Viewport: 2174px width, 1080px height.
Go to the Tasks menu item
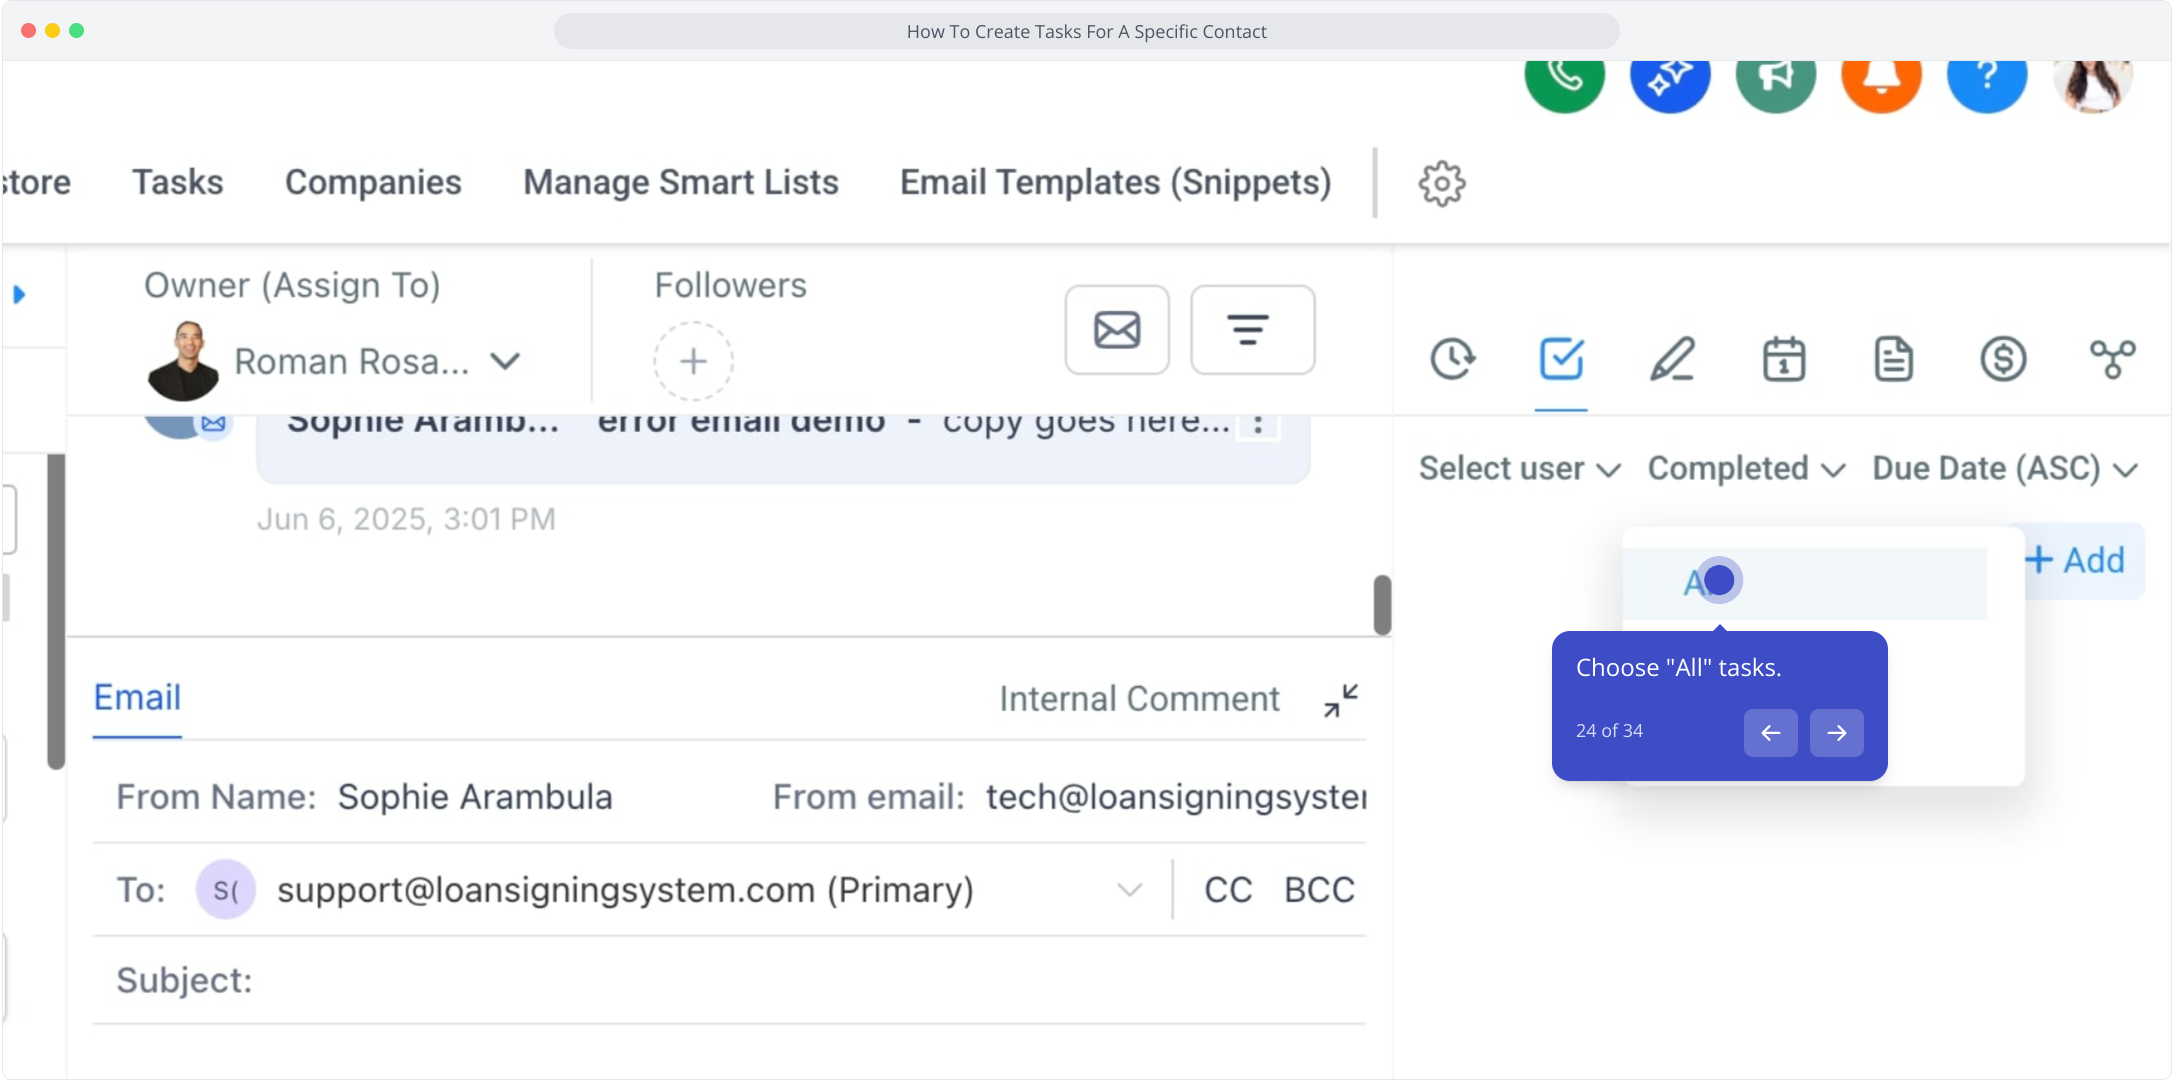178,182
